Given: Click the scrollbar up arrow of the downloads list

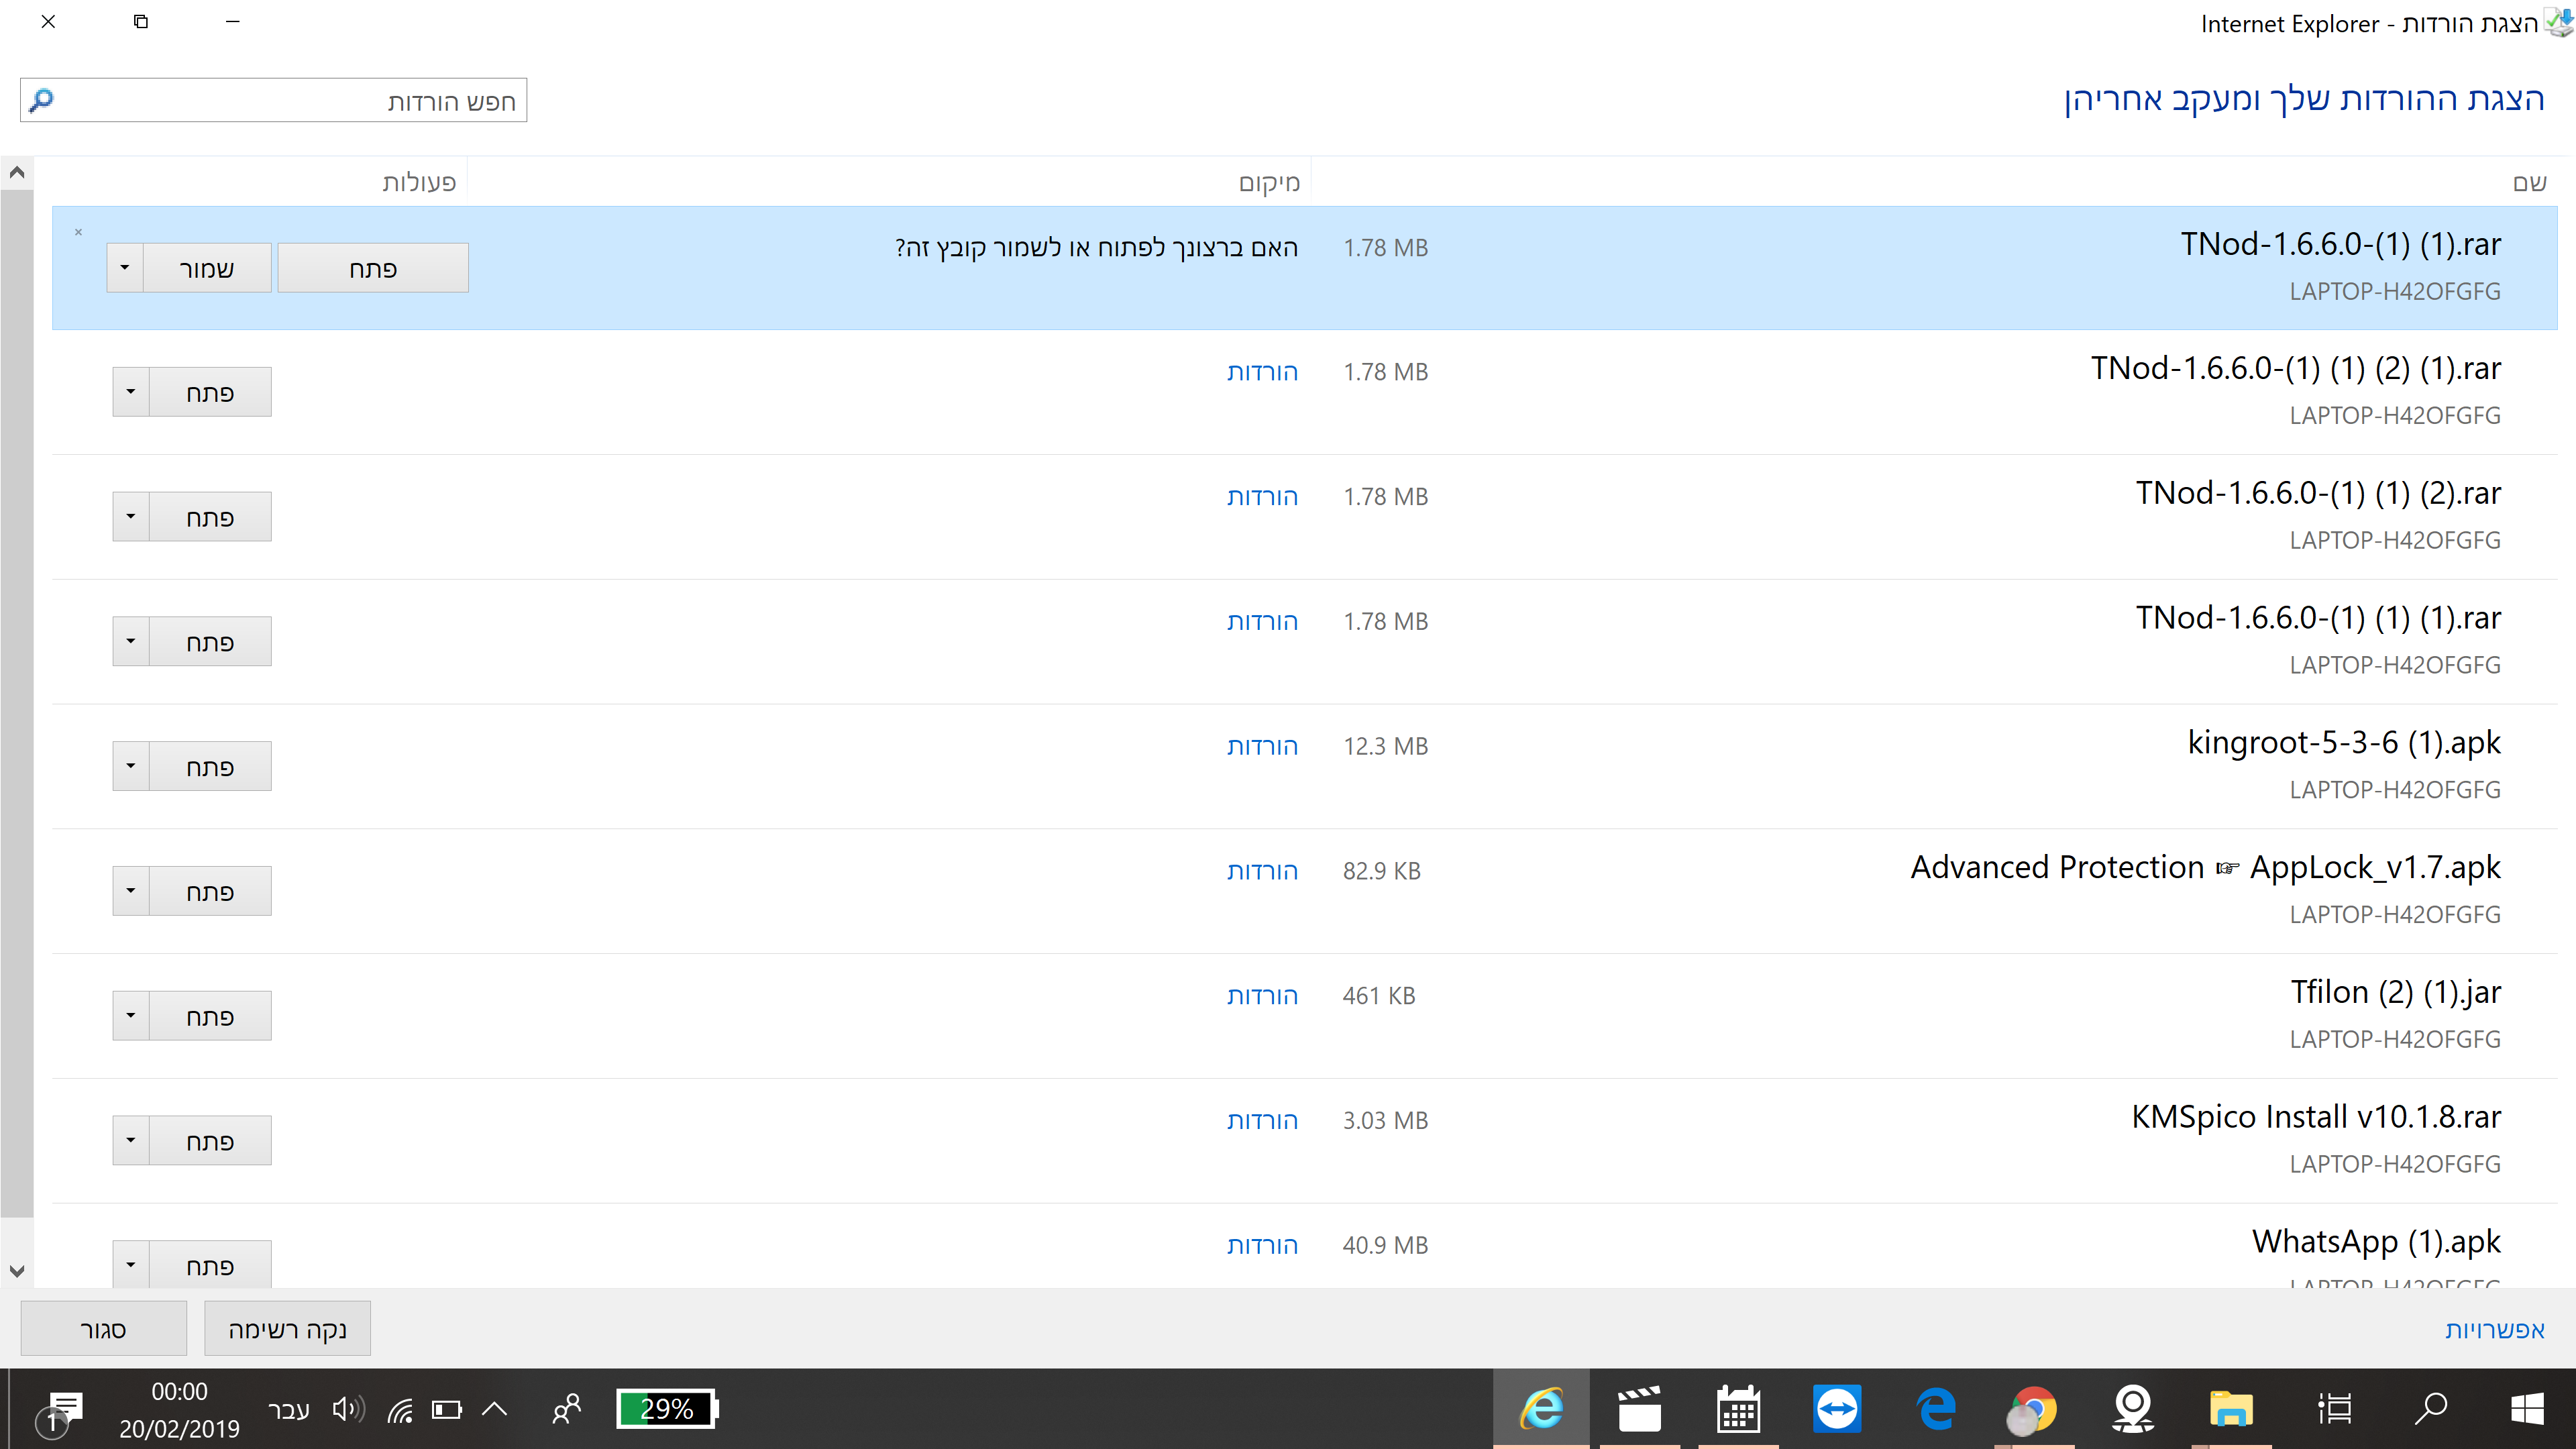Looking at the screenshot, I should click(17, 173).
